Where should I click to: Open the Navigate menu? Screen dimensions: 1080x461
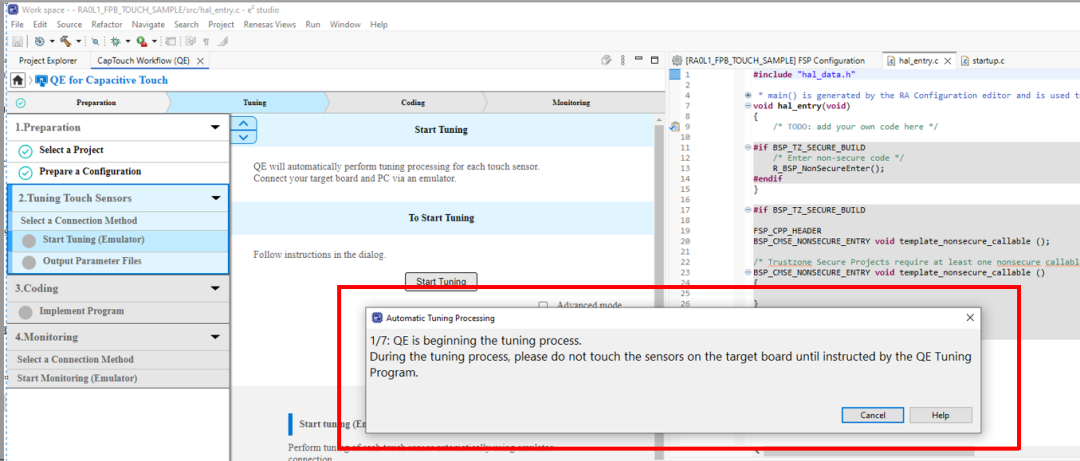[148, 24]
